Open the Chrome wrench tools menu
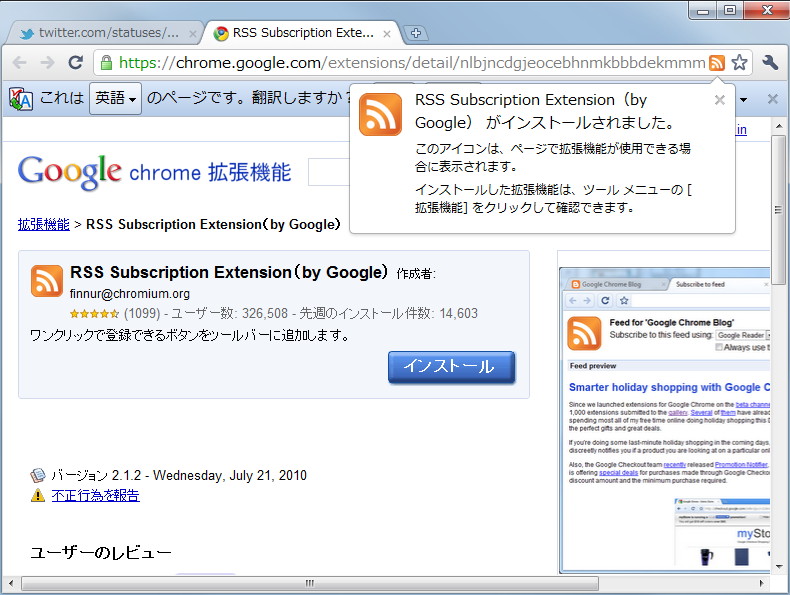The width and height of the screenshot is (790, 595). pyautogui.click(x=770, y=62)
